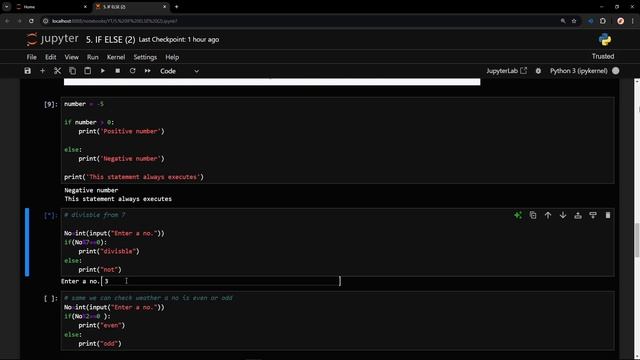The height and width of the screenshot is (360, 640).
Task: Bookmark this page with star icon
Action: click(x=574, y=21)
